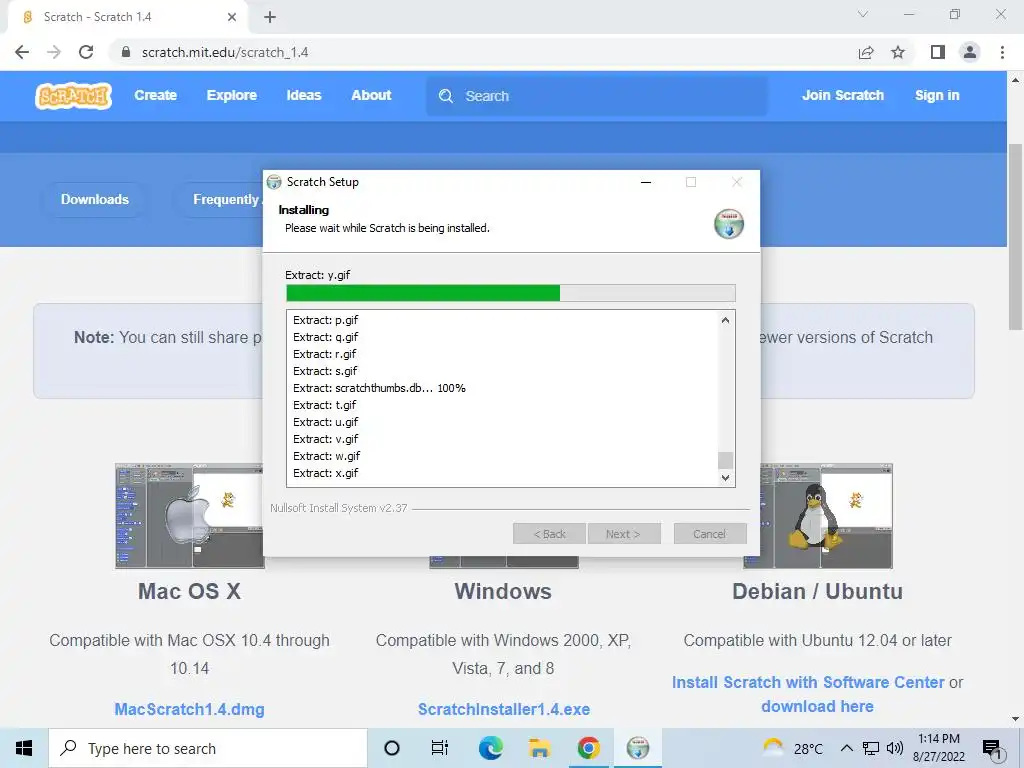Open About in the Scratch navigation

(x=371, y=95)
